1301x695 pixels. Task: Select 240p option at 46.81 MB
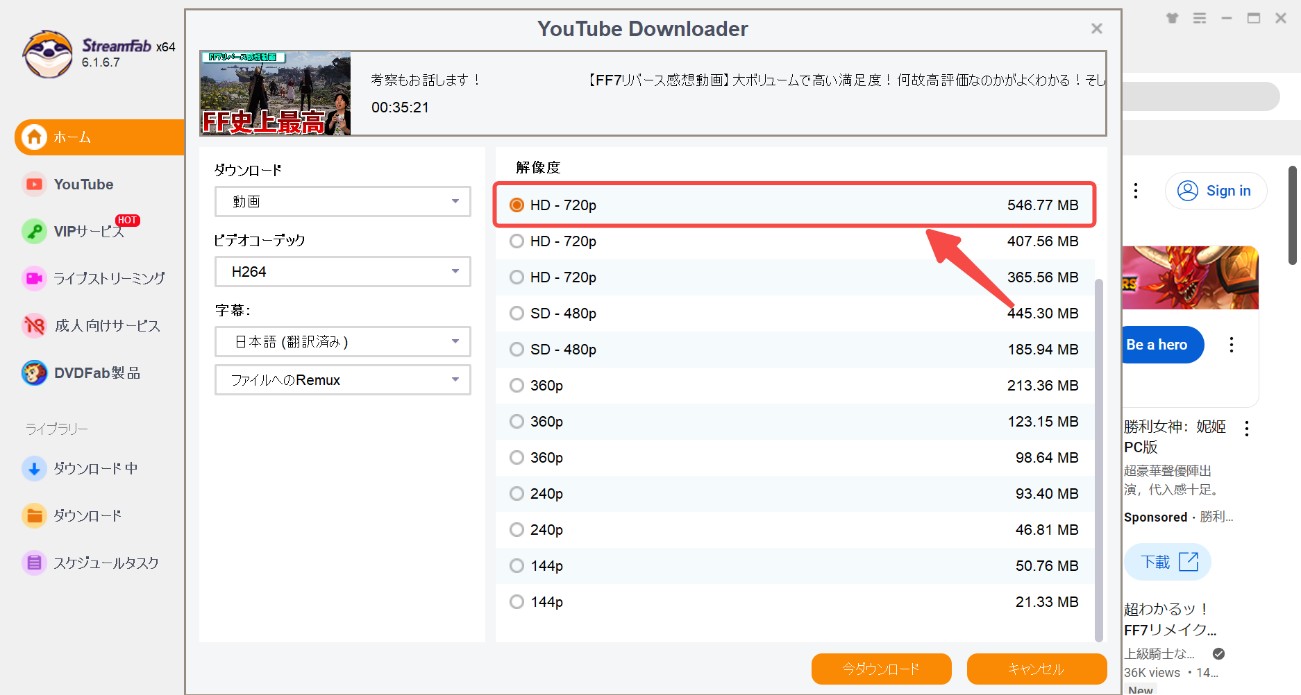point(795,529)
